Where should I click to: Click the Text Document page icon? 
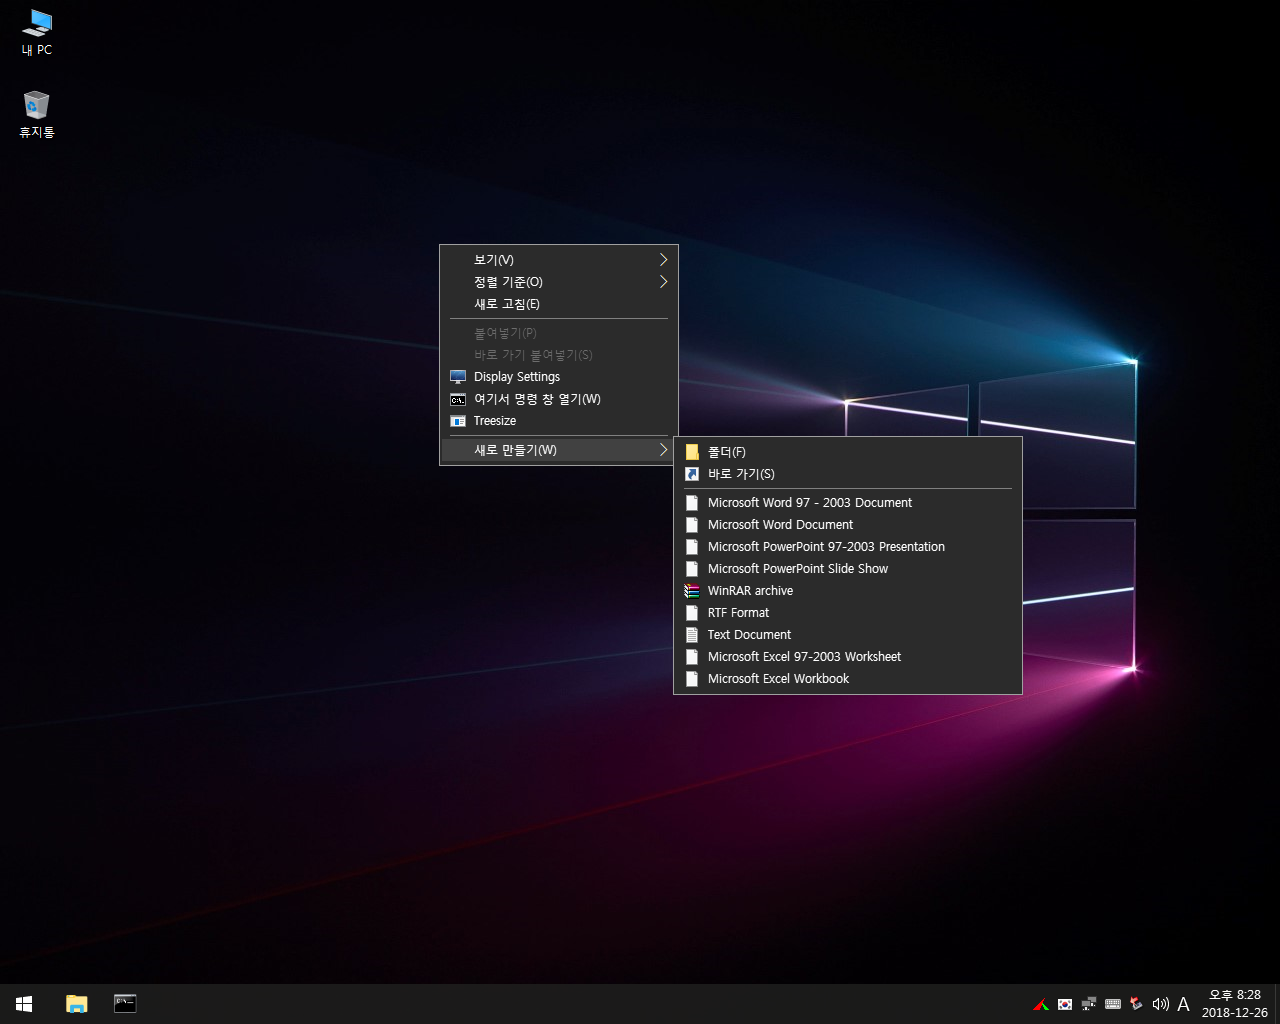pos(692,635)
